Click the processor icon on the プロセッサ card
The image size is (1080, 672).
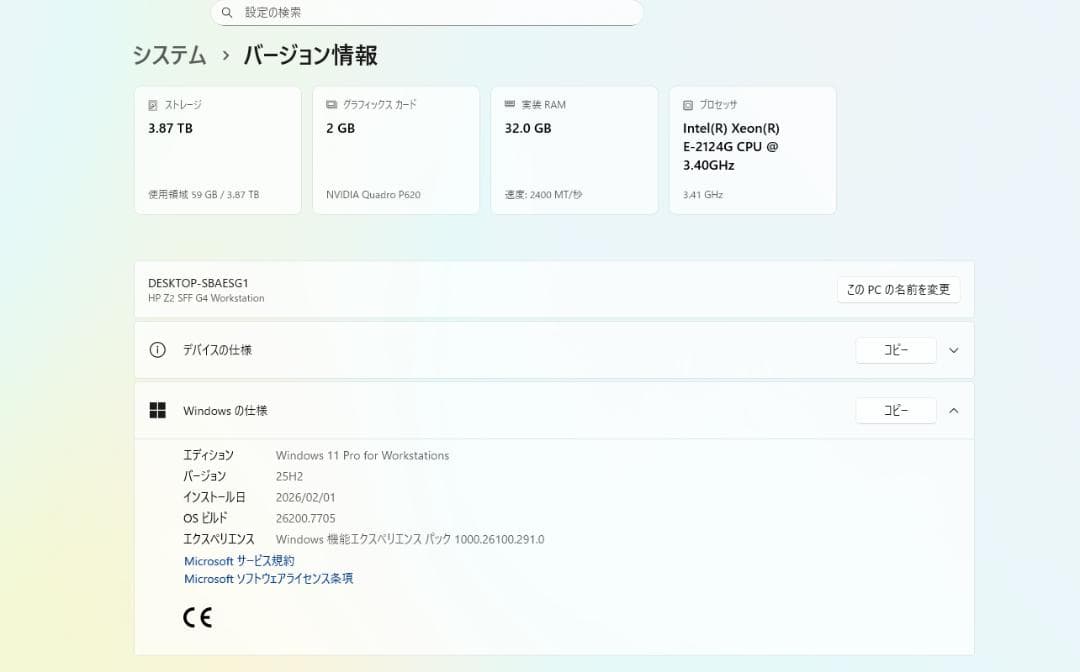(x=688, y=104)
